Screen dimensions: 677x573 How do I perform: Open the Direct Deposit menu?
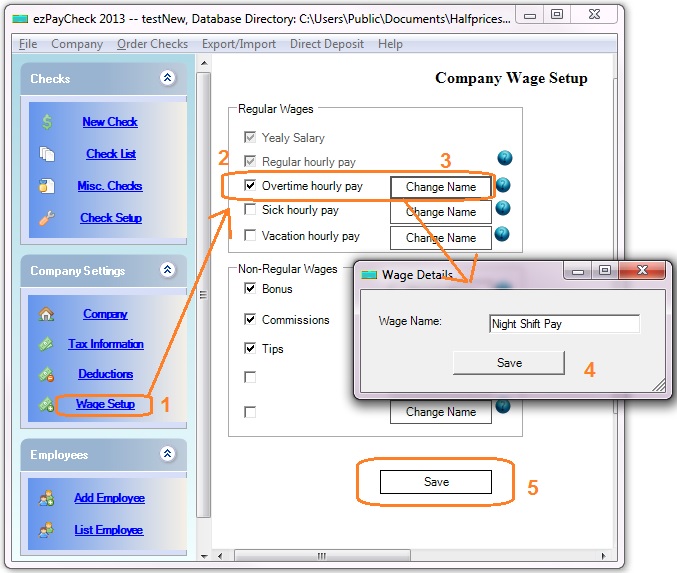click(x=326, y=44)
